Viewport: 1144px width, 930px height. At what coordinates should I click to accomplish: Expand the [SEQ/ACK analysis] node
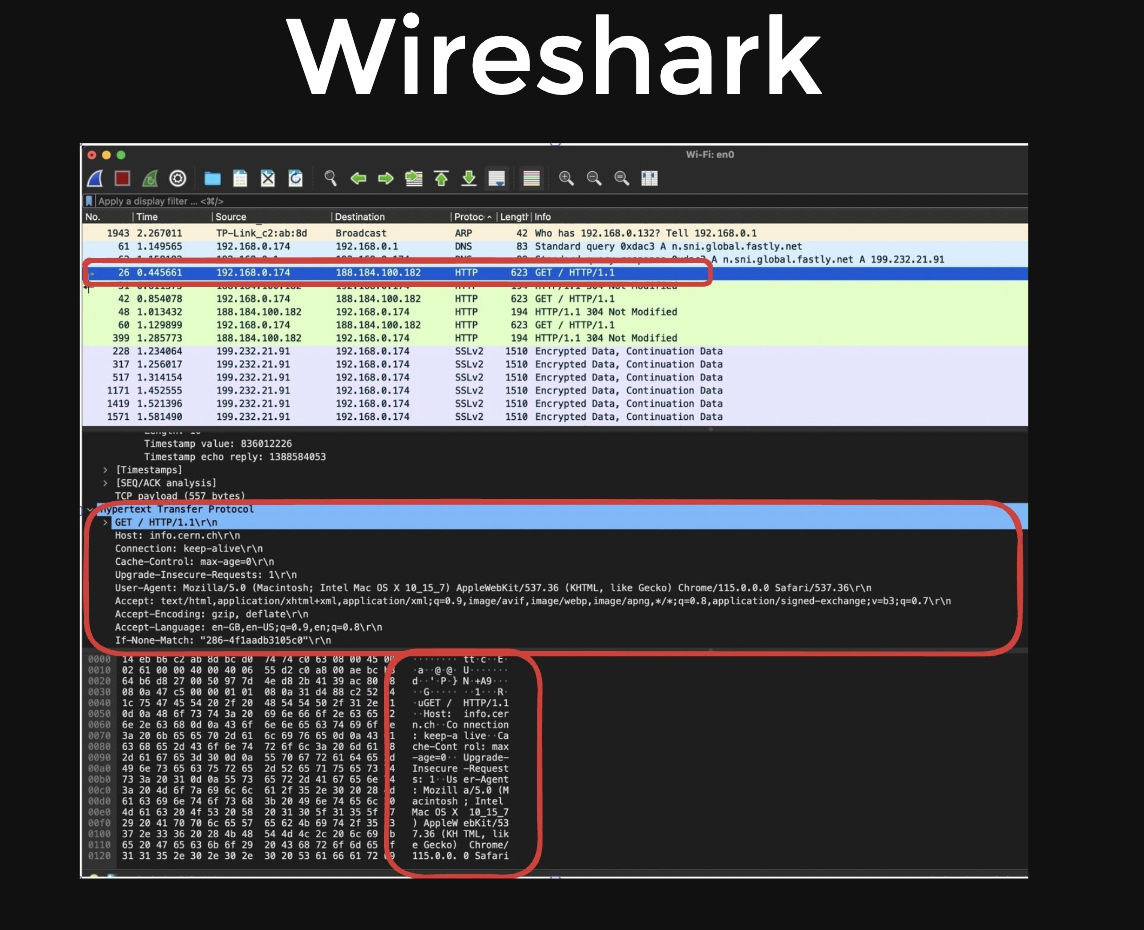(x=105, y=483)
